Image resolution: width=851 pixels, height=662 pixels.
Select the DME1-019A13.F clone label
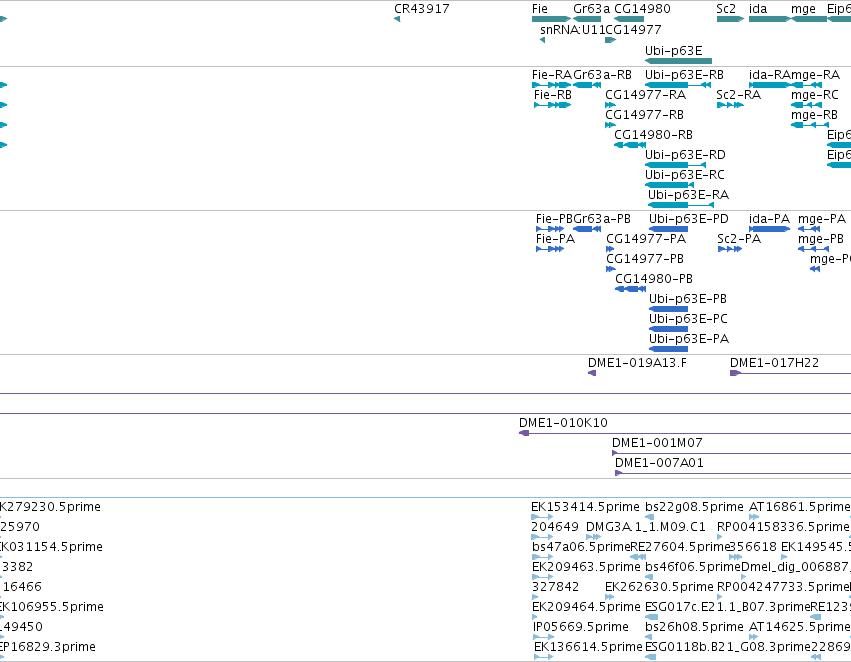(x=637, y=363)
